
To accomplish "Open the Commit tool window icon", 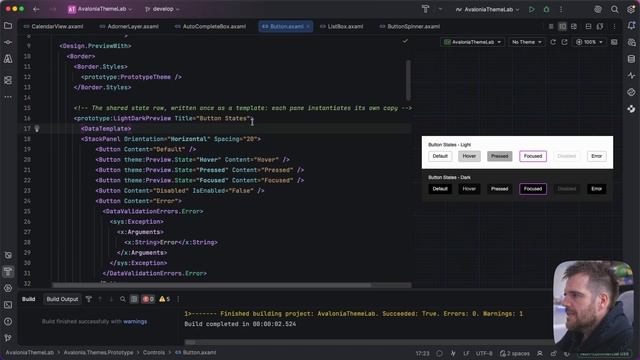I will point(8,42).
